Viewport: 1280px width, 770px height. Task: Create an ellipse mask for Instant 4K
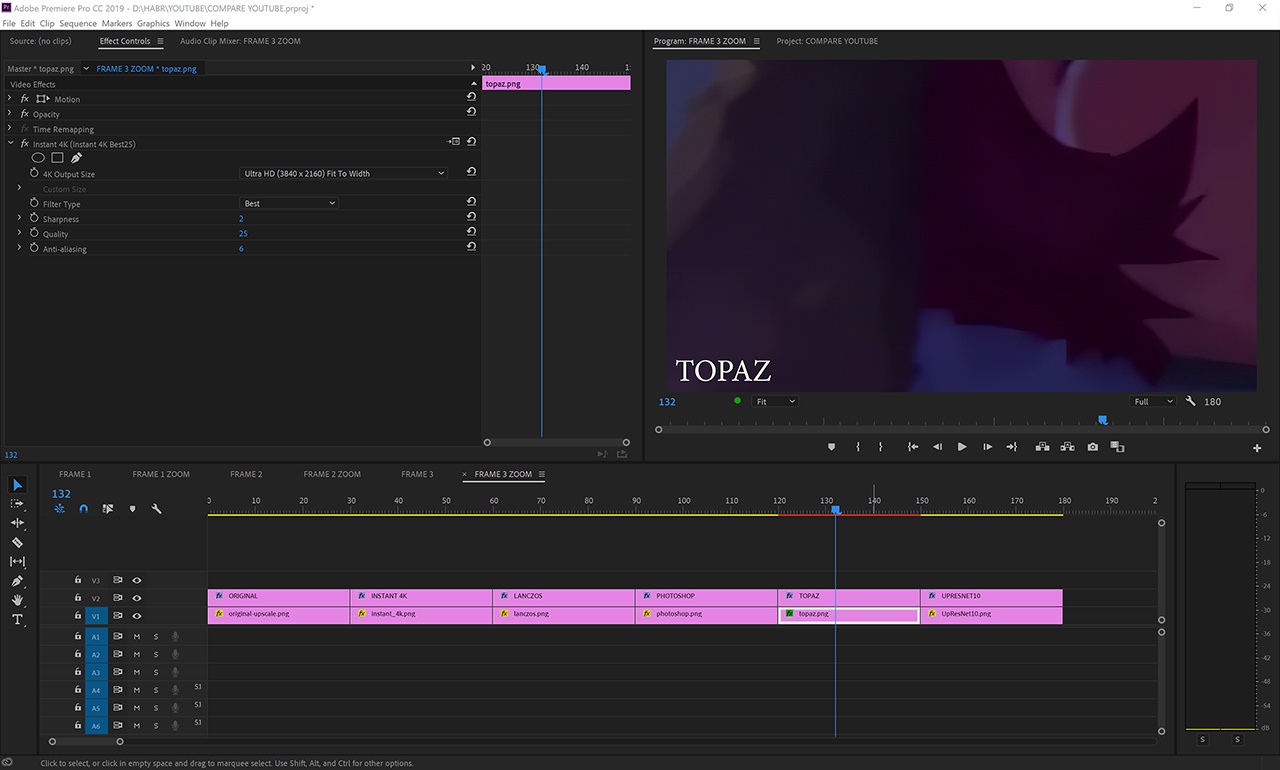[x=38, y=158]
